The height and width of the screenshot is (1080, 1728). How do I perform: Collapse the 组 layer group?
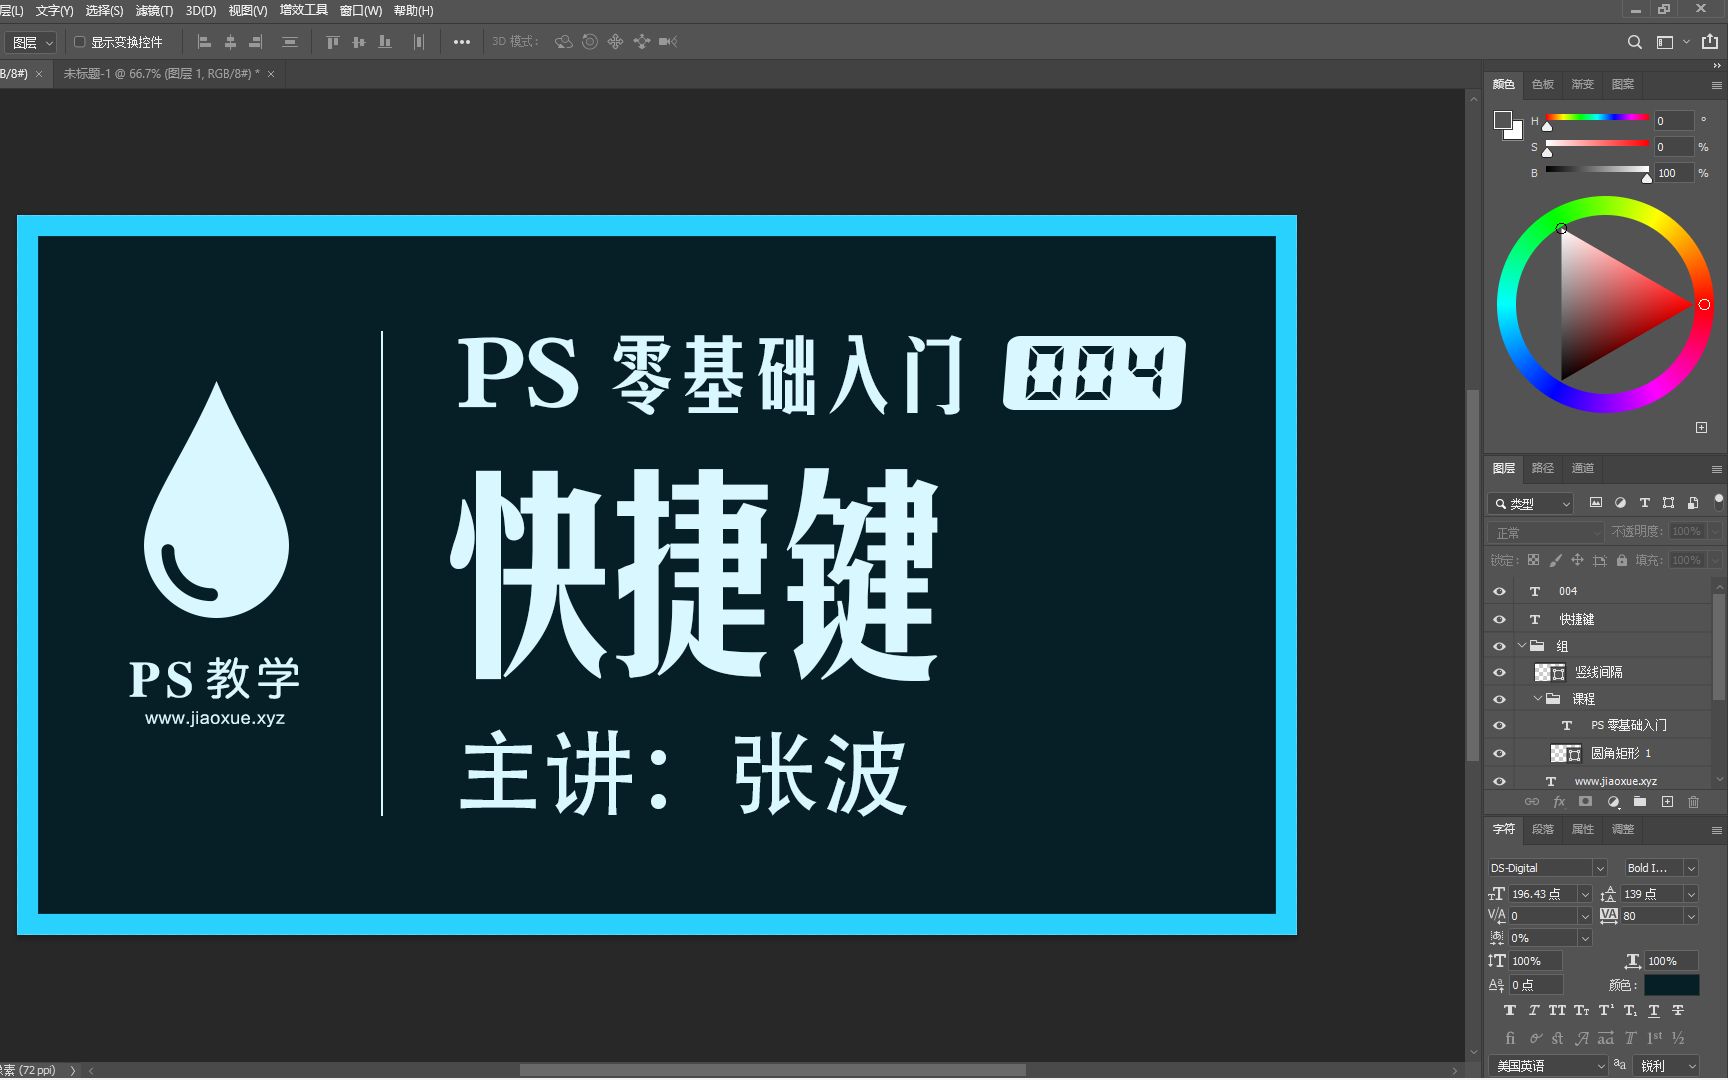pos(1522,646)
